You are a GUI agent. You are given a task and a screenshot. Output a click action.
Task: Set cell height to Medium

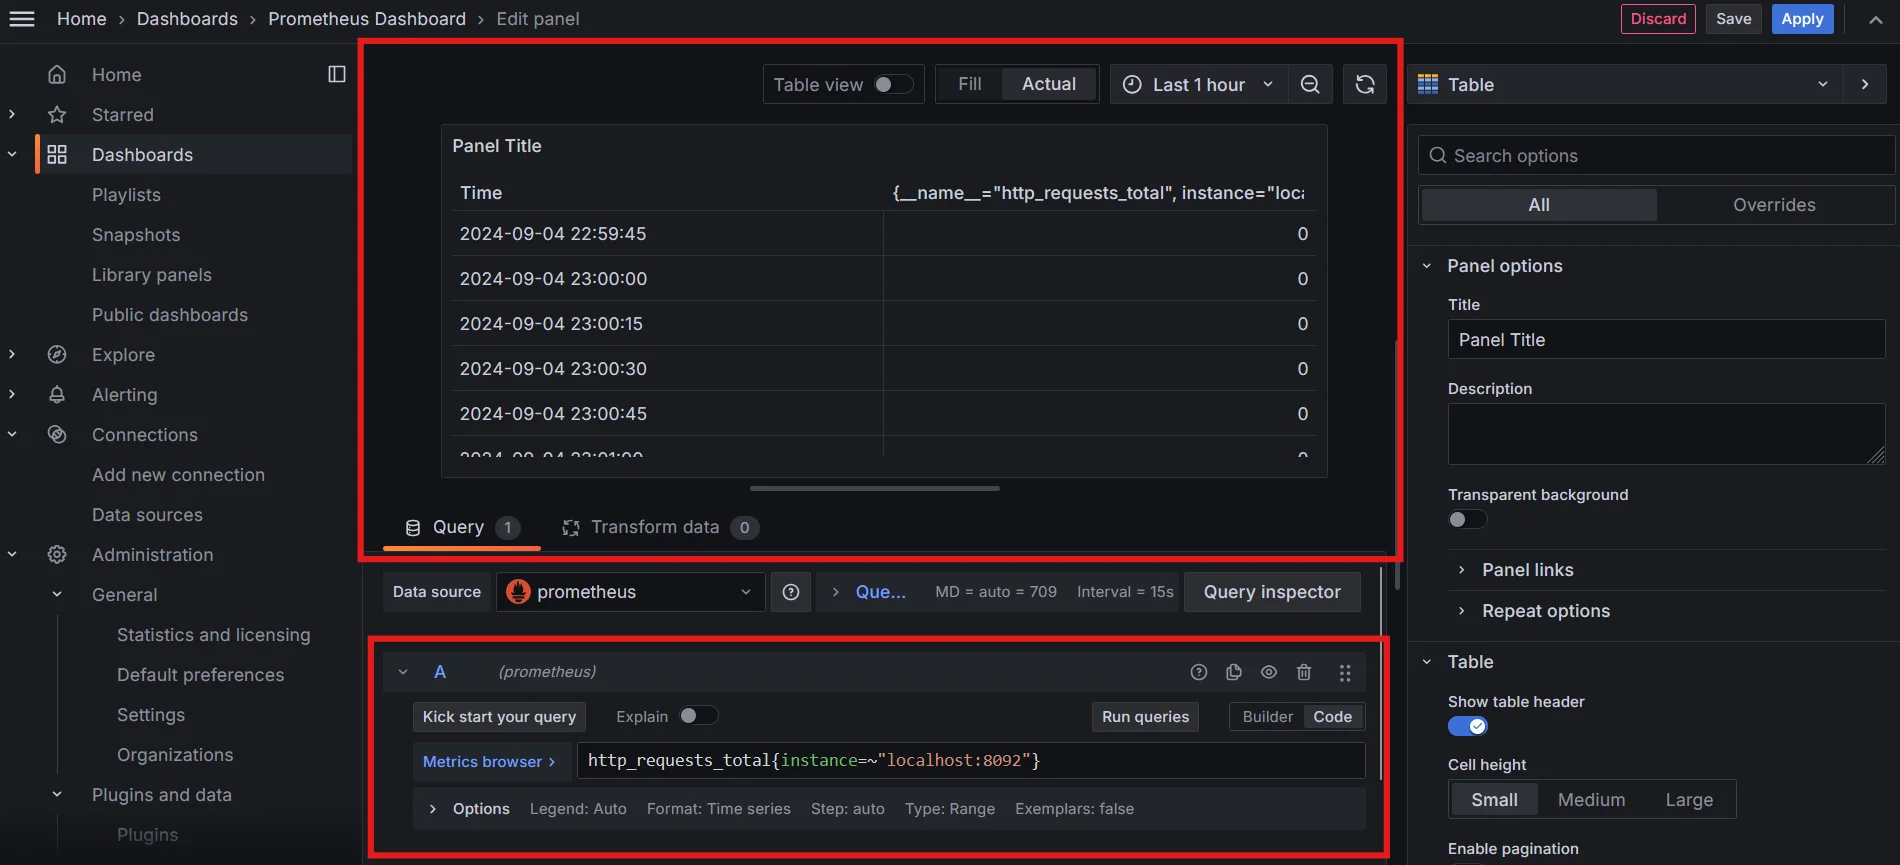[1591, 800]
